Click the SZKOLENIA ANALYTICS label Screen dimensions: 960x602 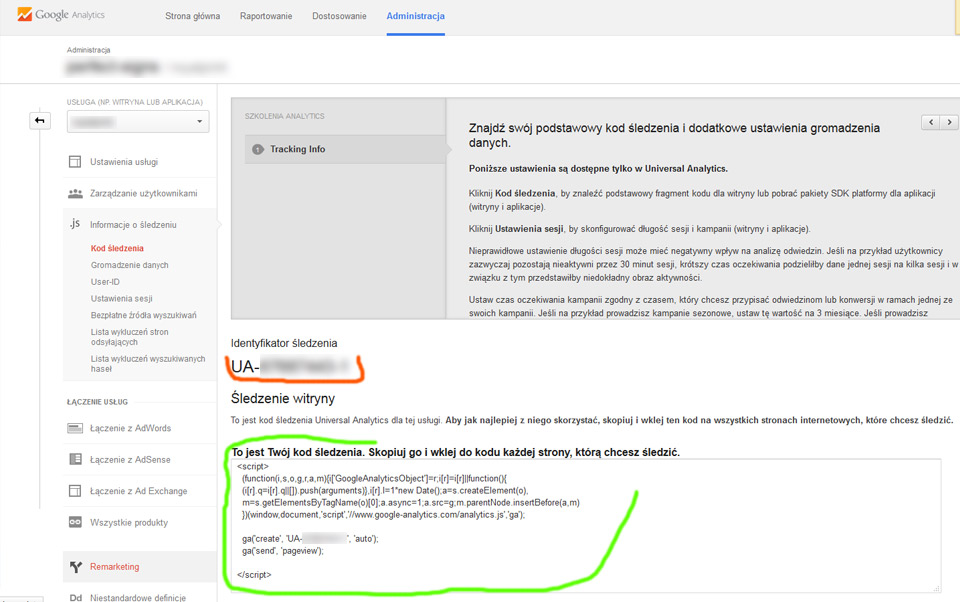coord(285,116)
